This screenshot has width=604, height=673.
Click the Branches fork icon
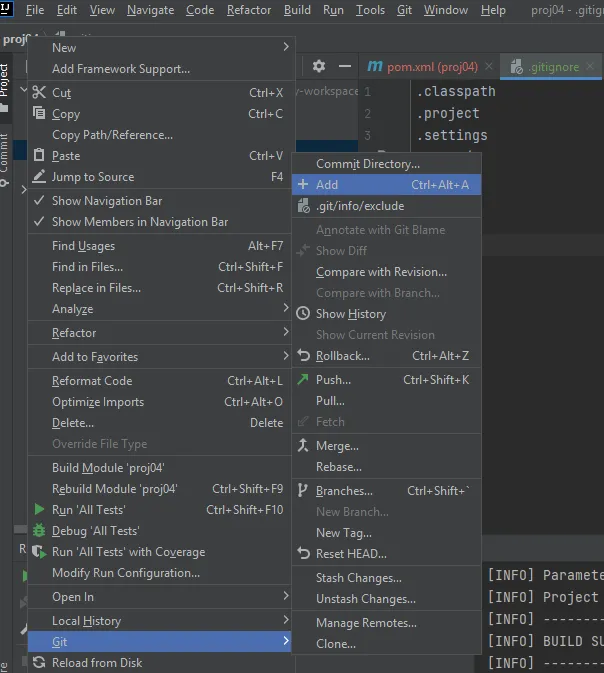pyautogui.click(x=303, y=490)
